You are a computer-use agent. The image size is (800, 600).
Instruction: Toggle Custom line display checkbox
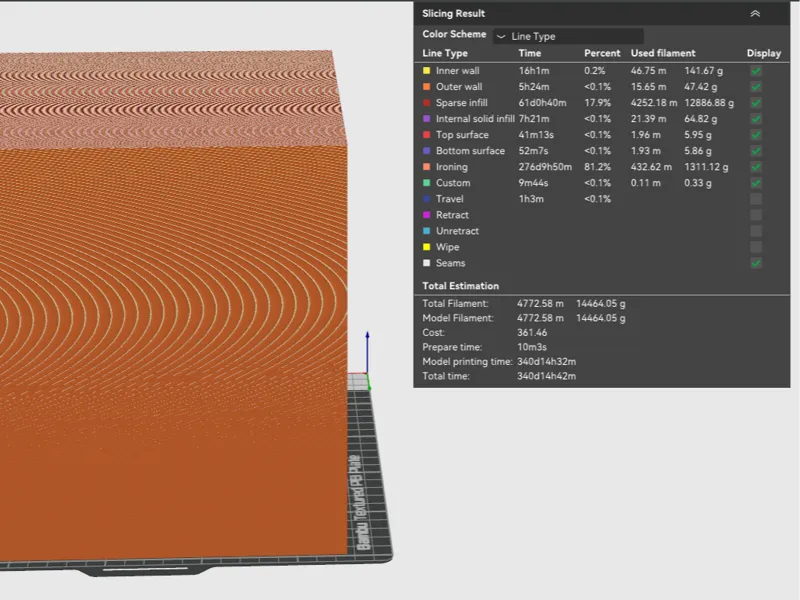[x=756, y=183]
